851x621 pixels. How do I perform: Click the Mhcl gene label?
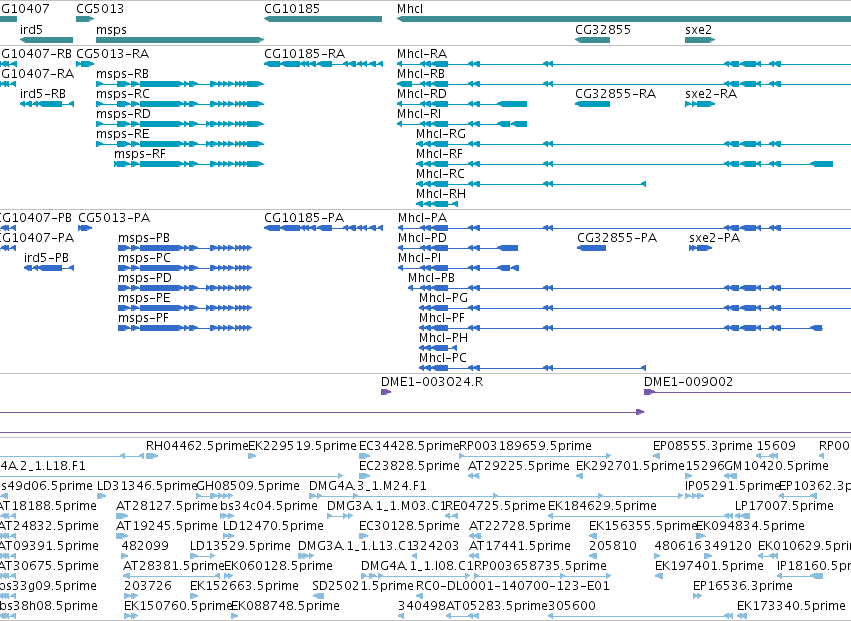(x=410, y=9)
